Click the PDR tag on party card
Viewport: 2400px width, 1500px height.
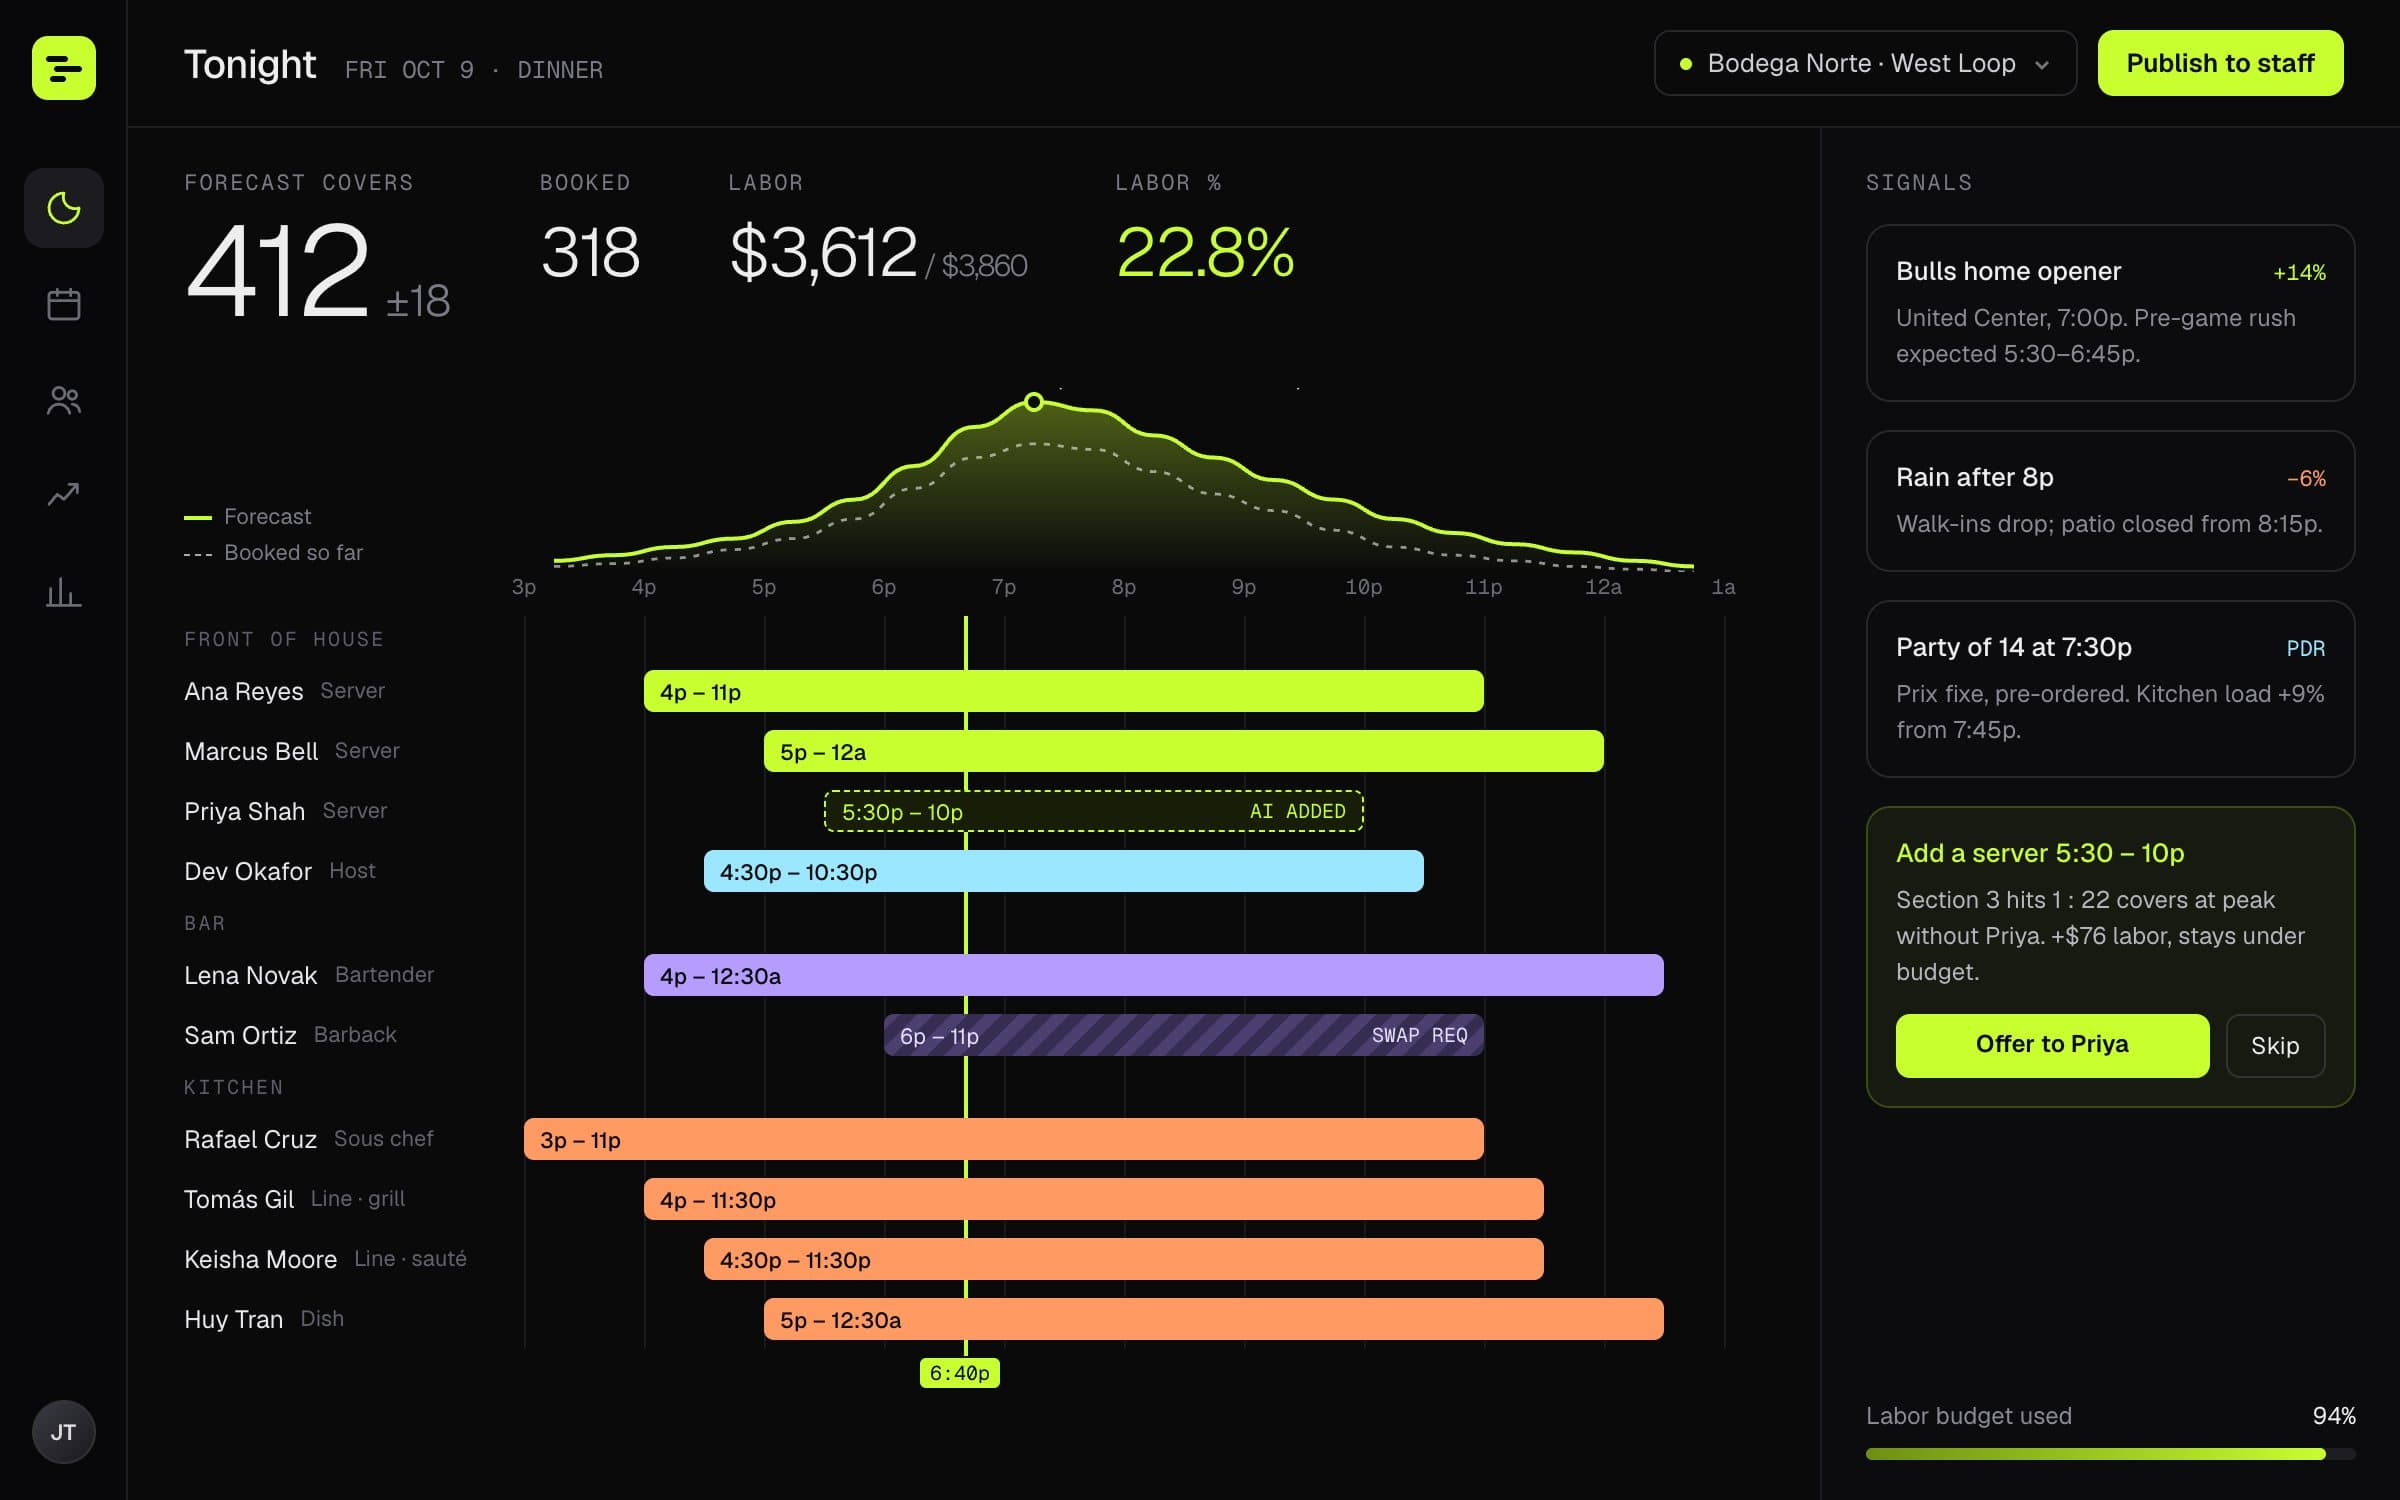(2306, 648)
